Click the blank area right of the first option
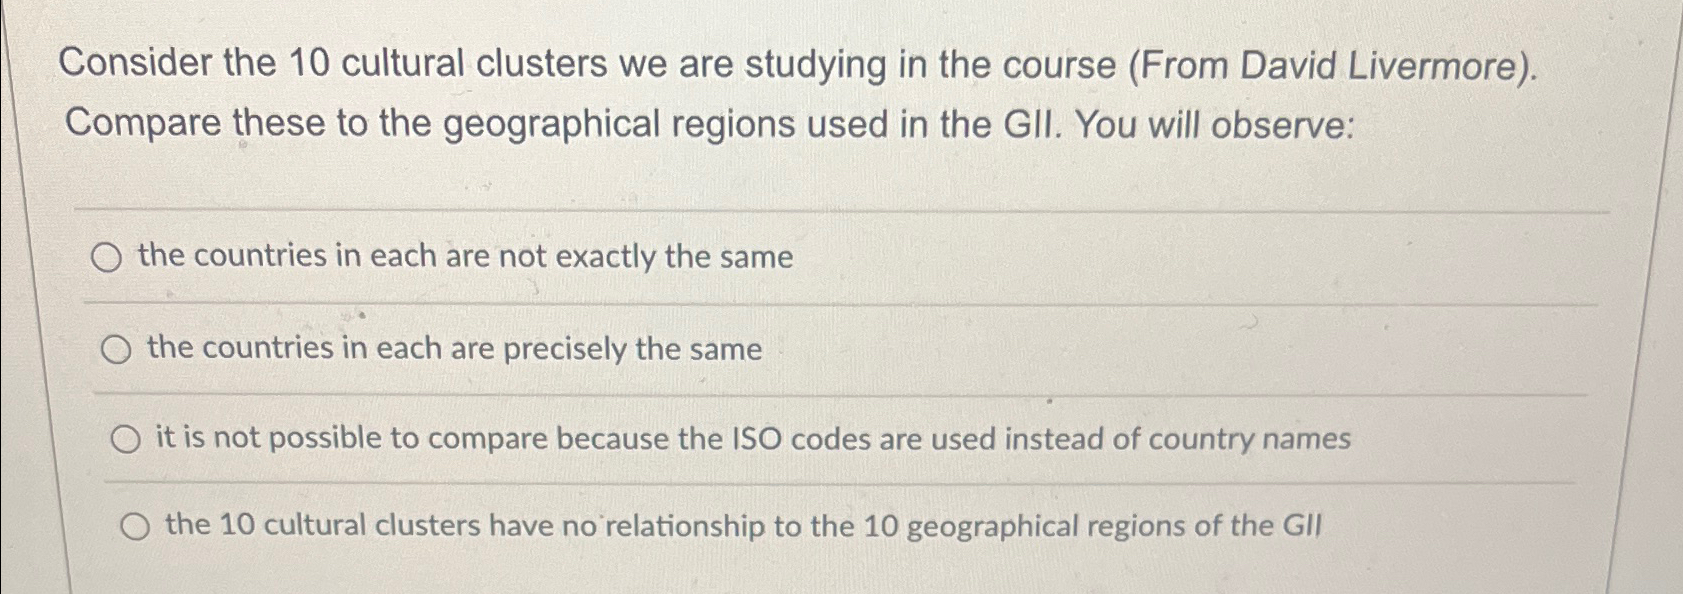1683x594 pixels. pos(1200,258)
